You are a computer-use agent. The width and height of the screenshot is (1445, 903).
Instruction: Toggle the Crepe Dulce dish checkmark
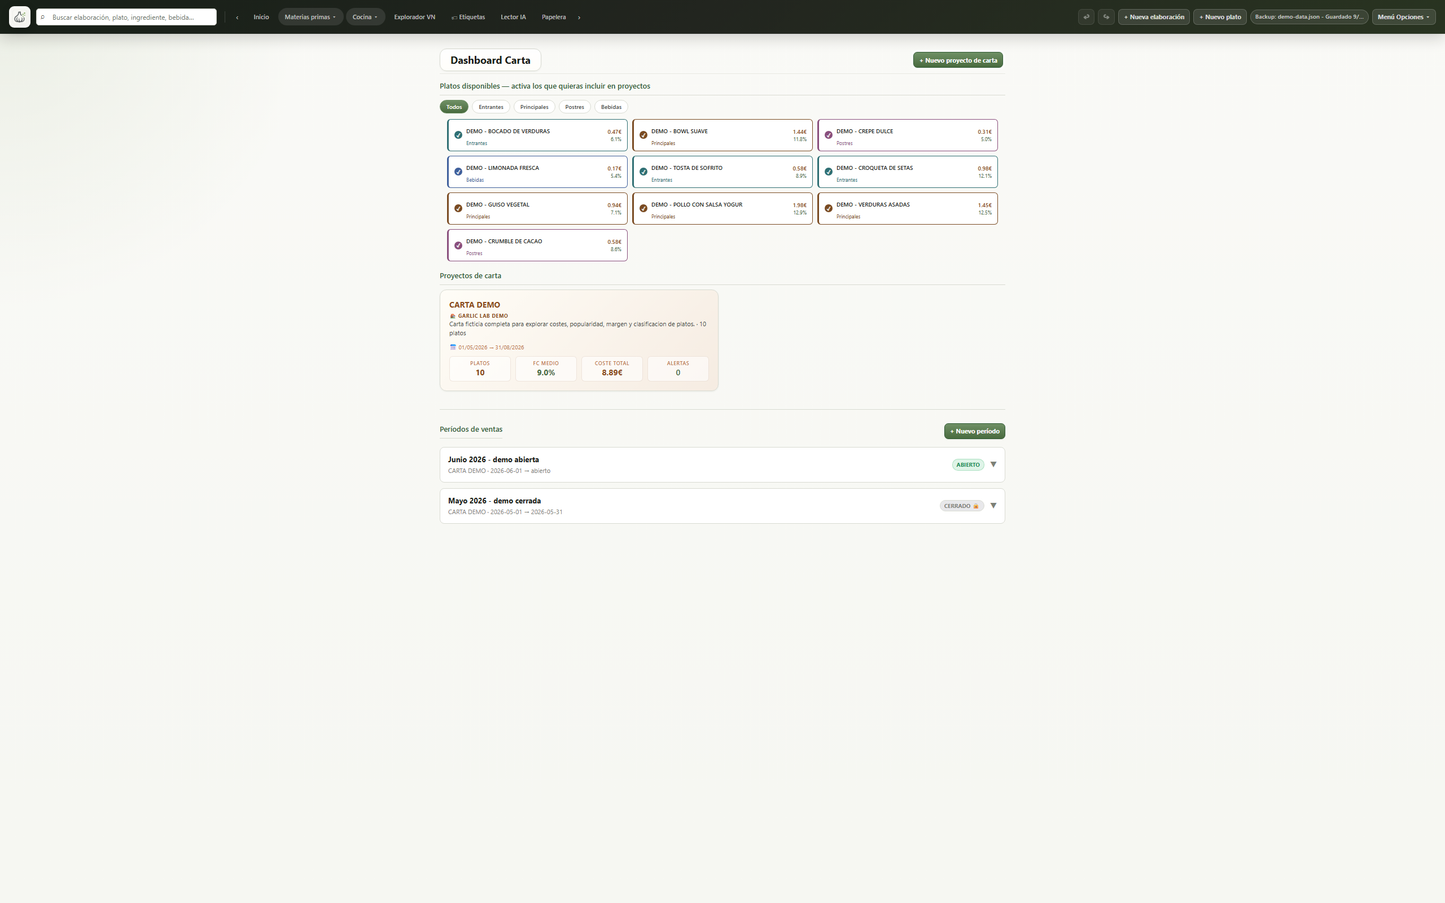[x=828, y=135]
